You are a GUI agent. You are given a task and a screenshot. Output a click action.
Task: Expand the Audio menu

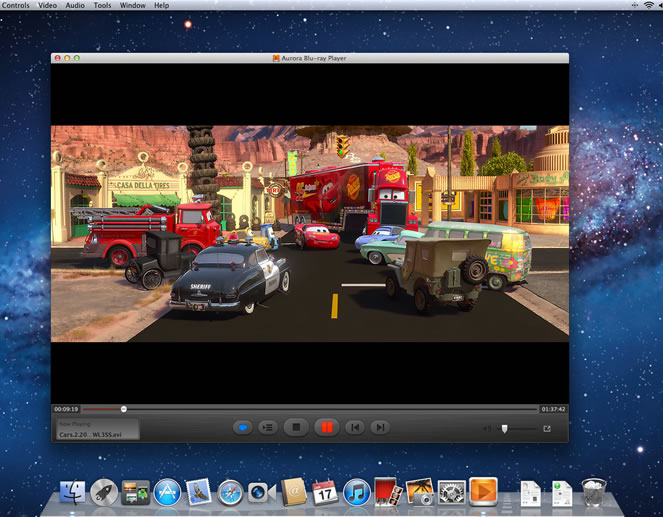75,6
